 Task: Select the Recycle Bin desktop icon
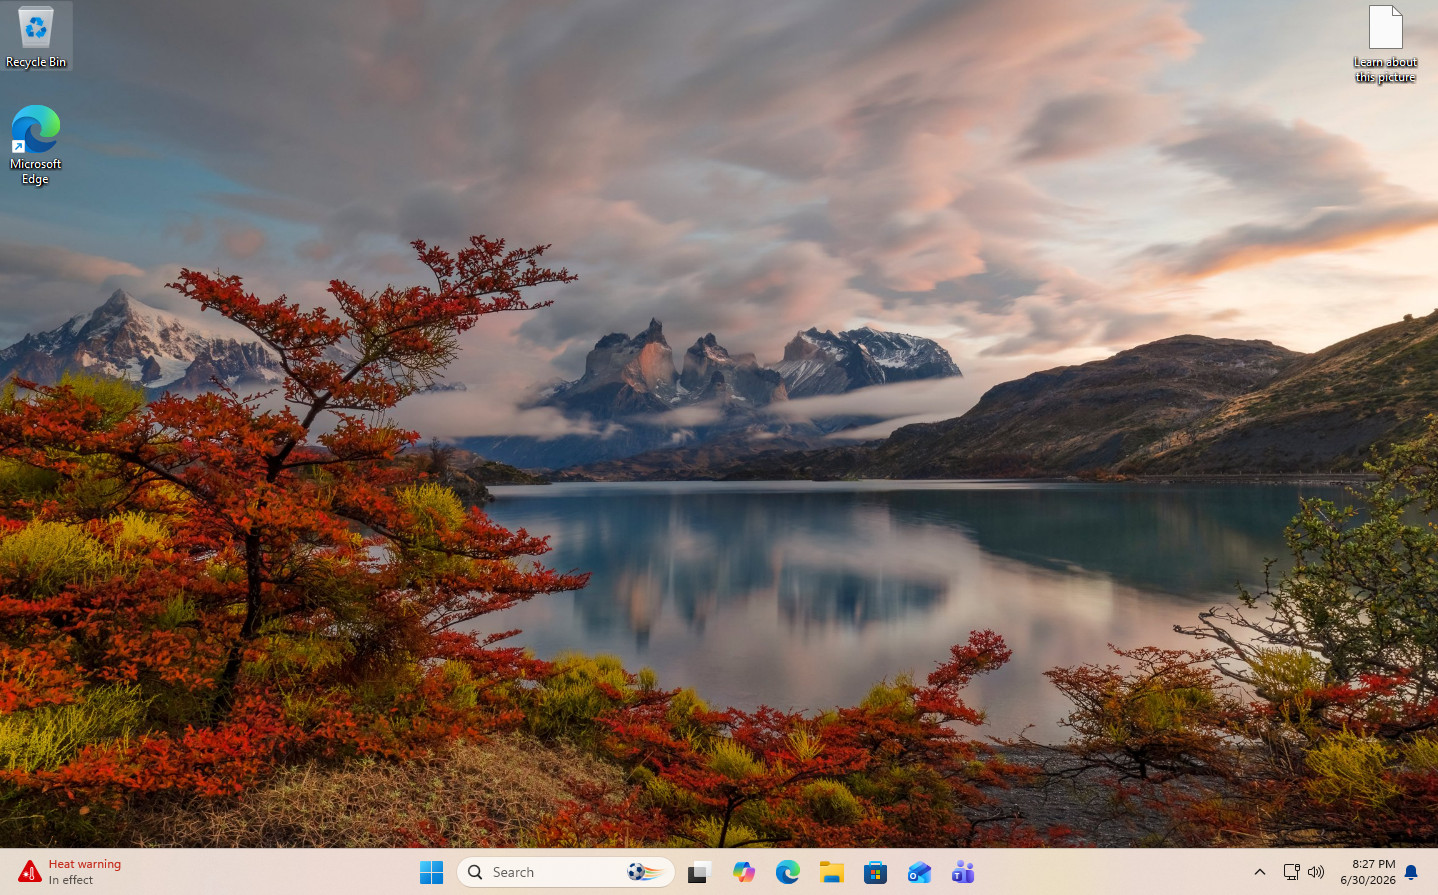pos(36,37)
